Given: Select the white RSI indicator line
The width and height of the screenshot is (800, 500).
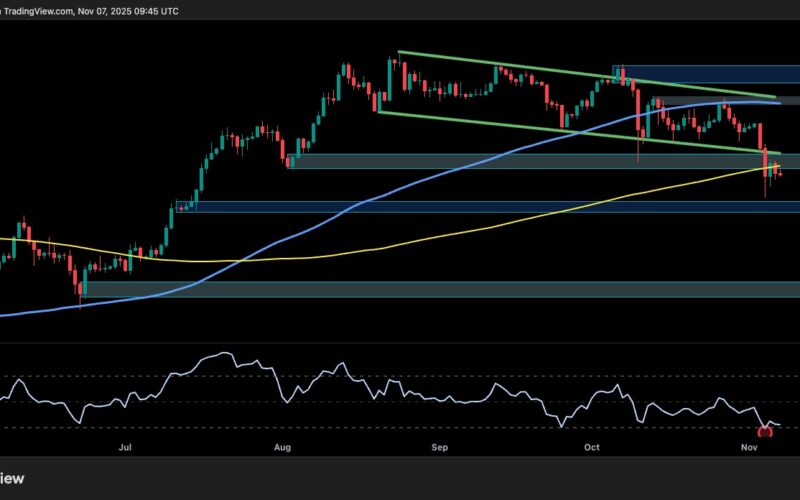Looking at the screenshot, I should (x=230, y=353).
